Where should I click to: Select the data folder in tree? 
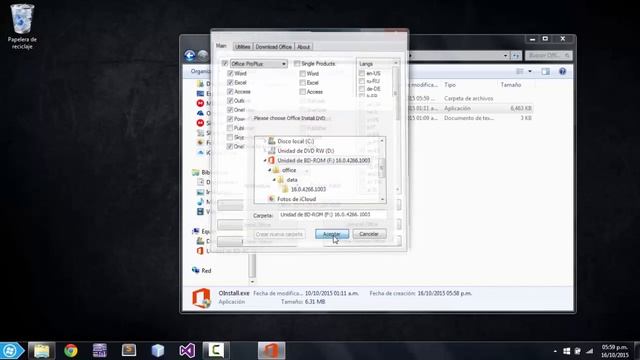(x=292, y=180)
